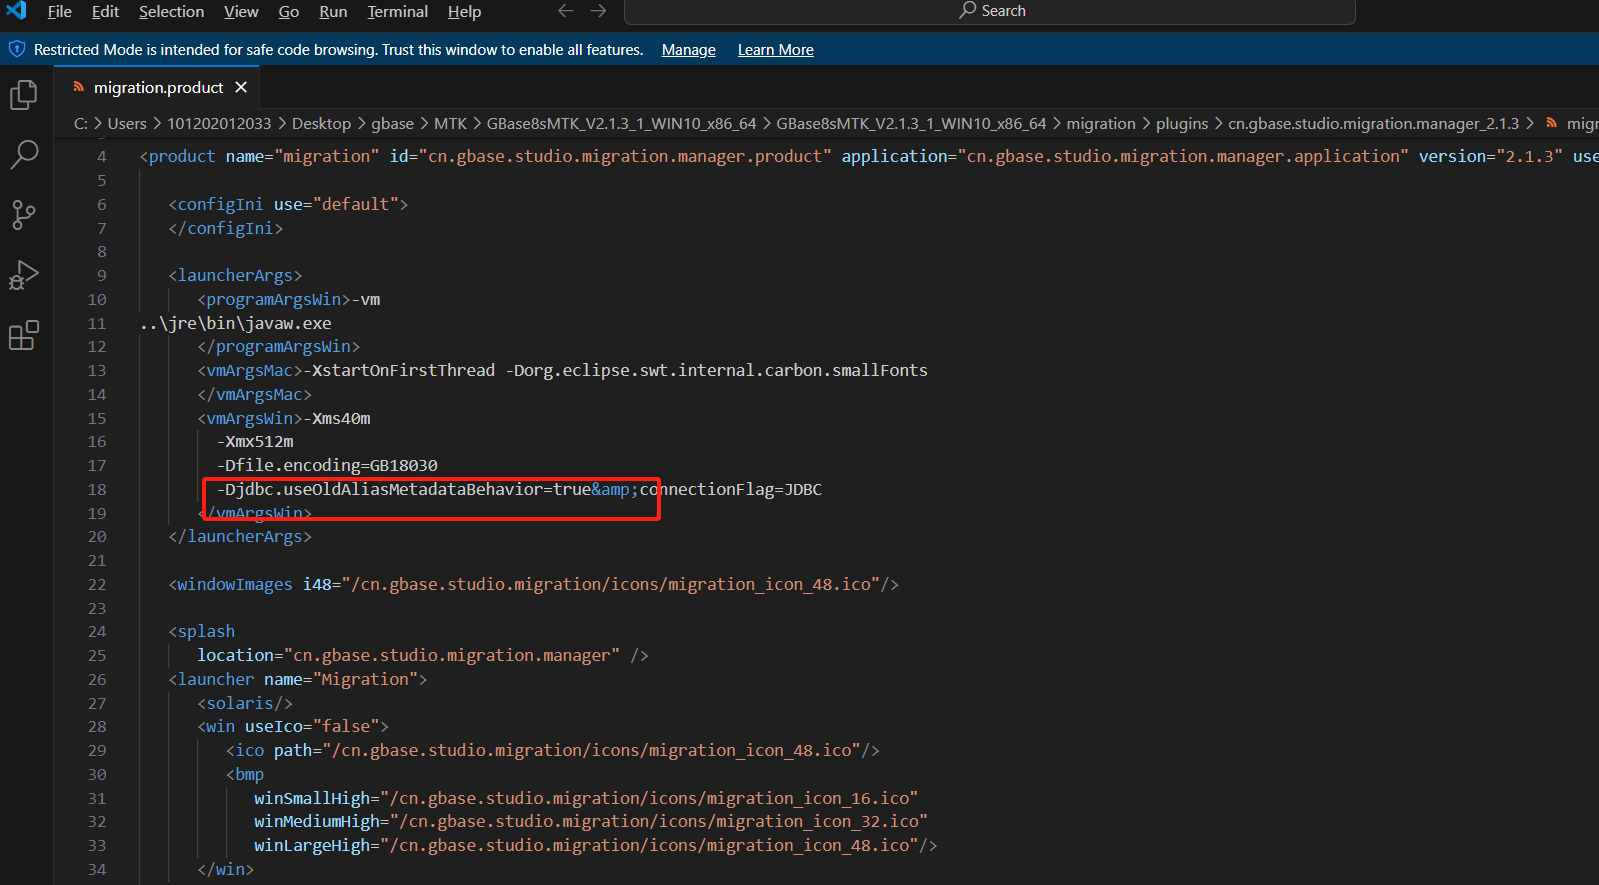
Task: Open the File menu
Action: coord(60,11)
